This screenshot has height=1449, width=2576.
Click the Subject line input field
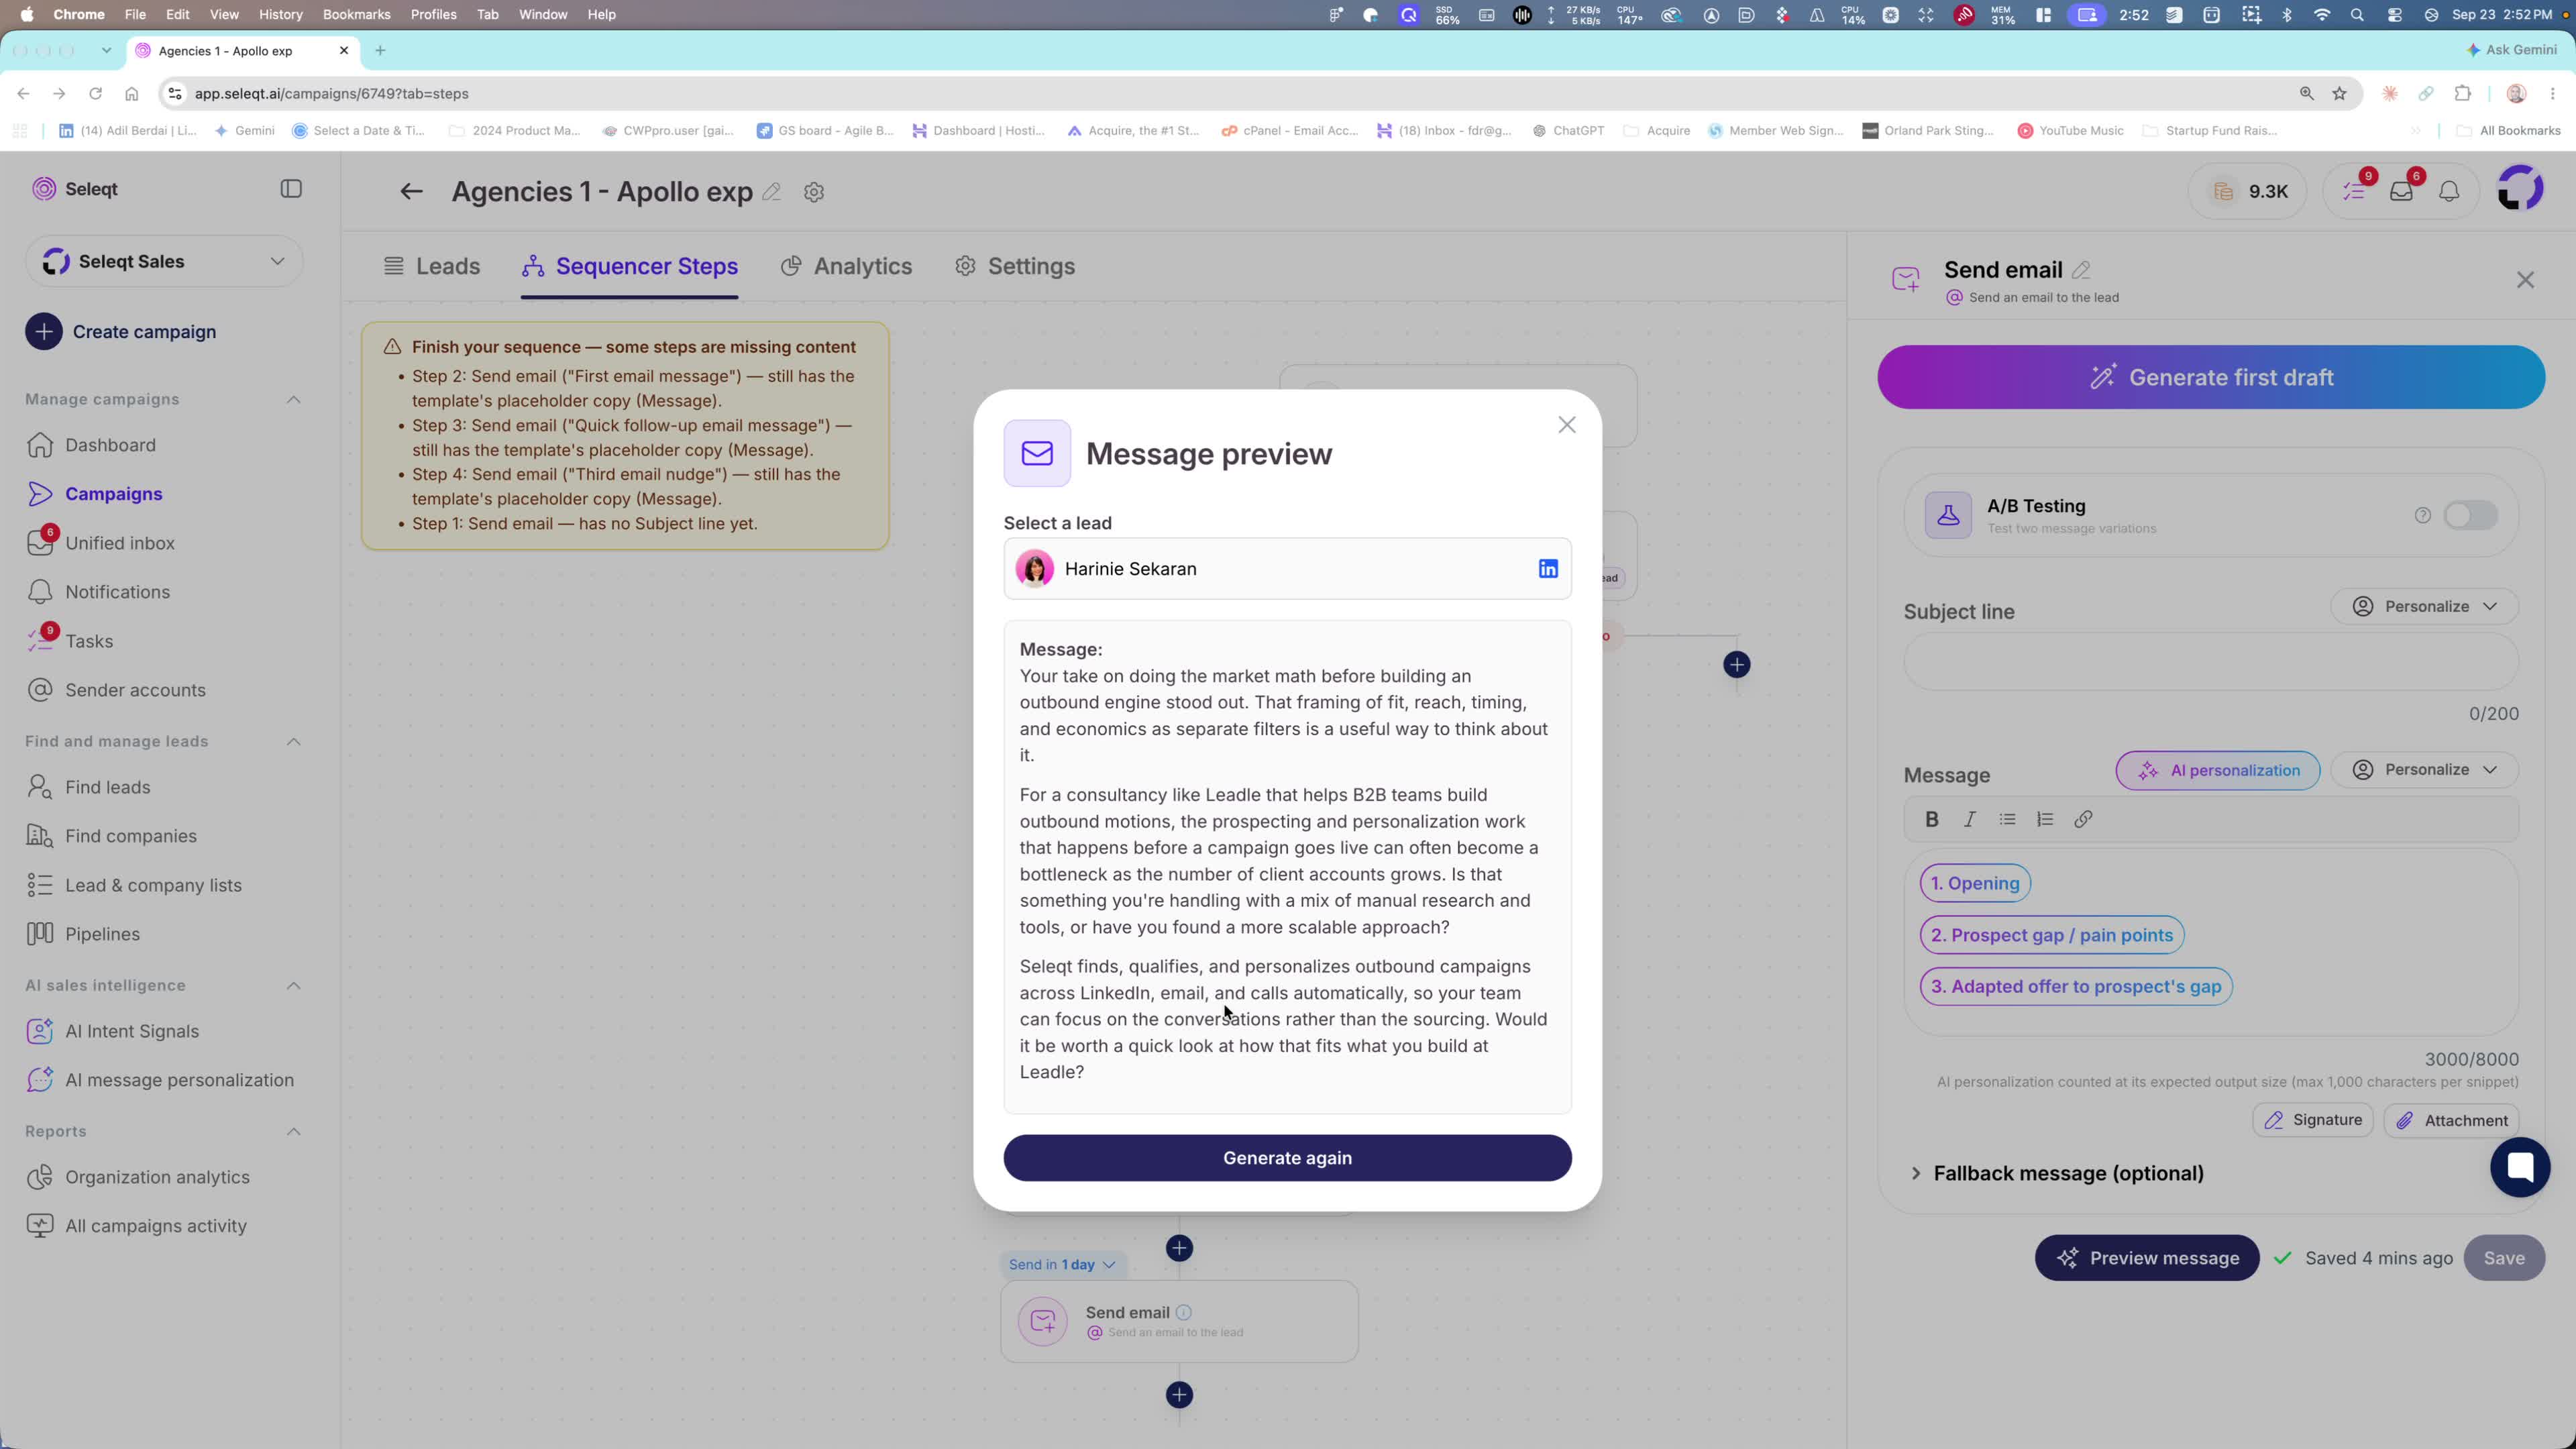click(2210, 662)
